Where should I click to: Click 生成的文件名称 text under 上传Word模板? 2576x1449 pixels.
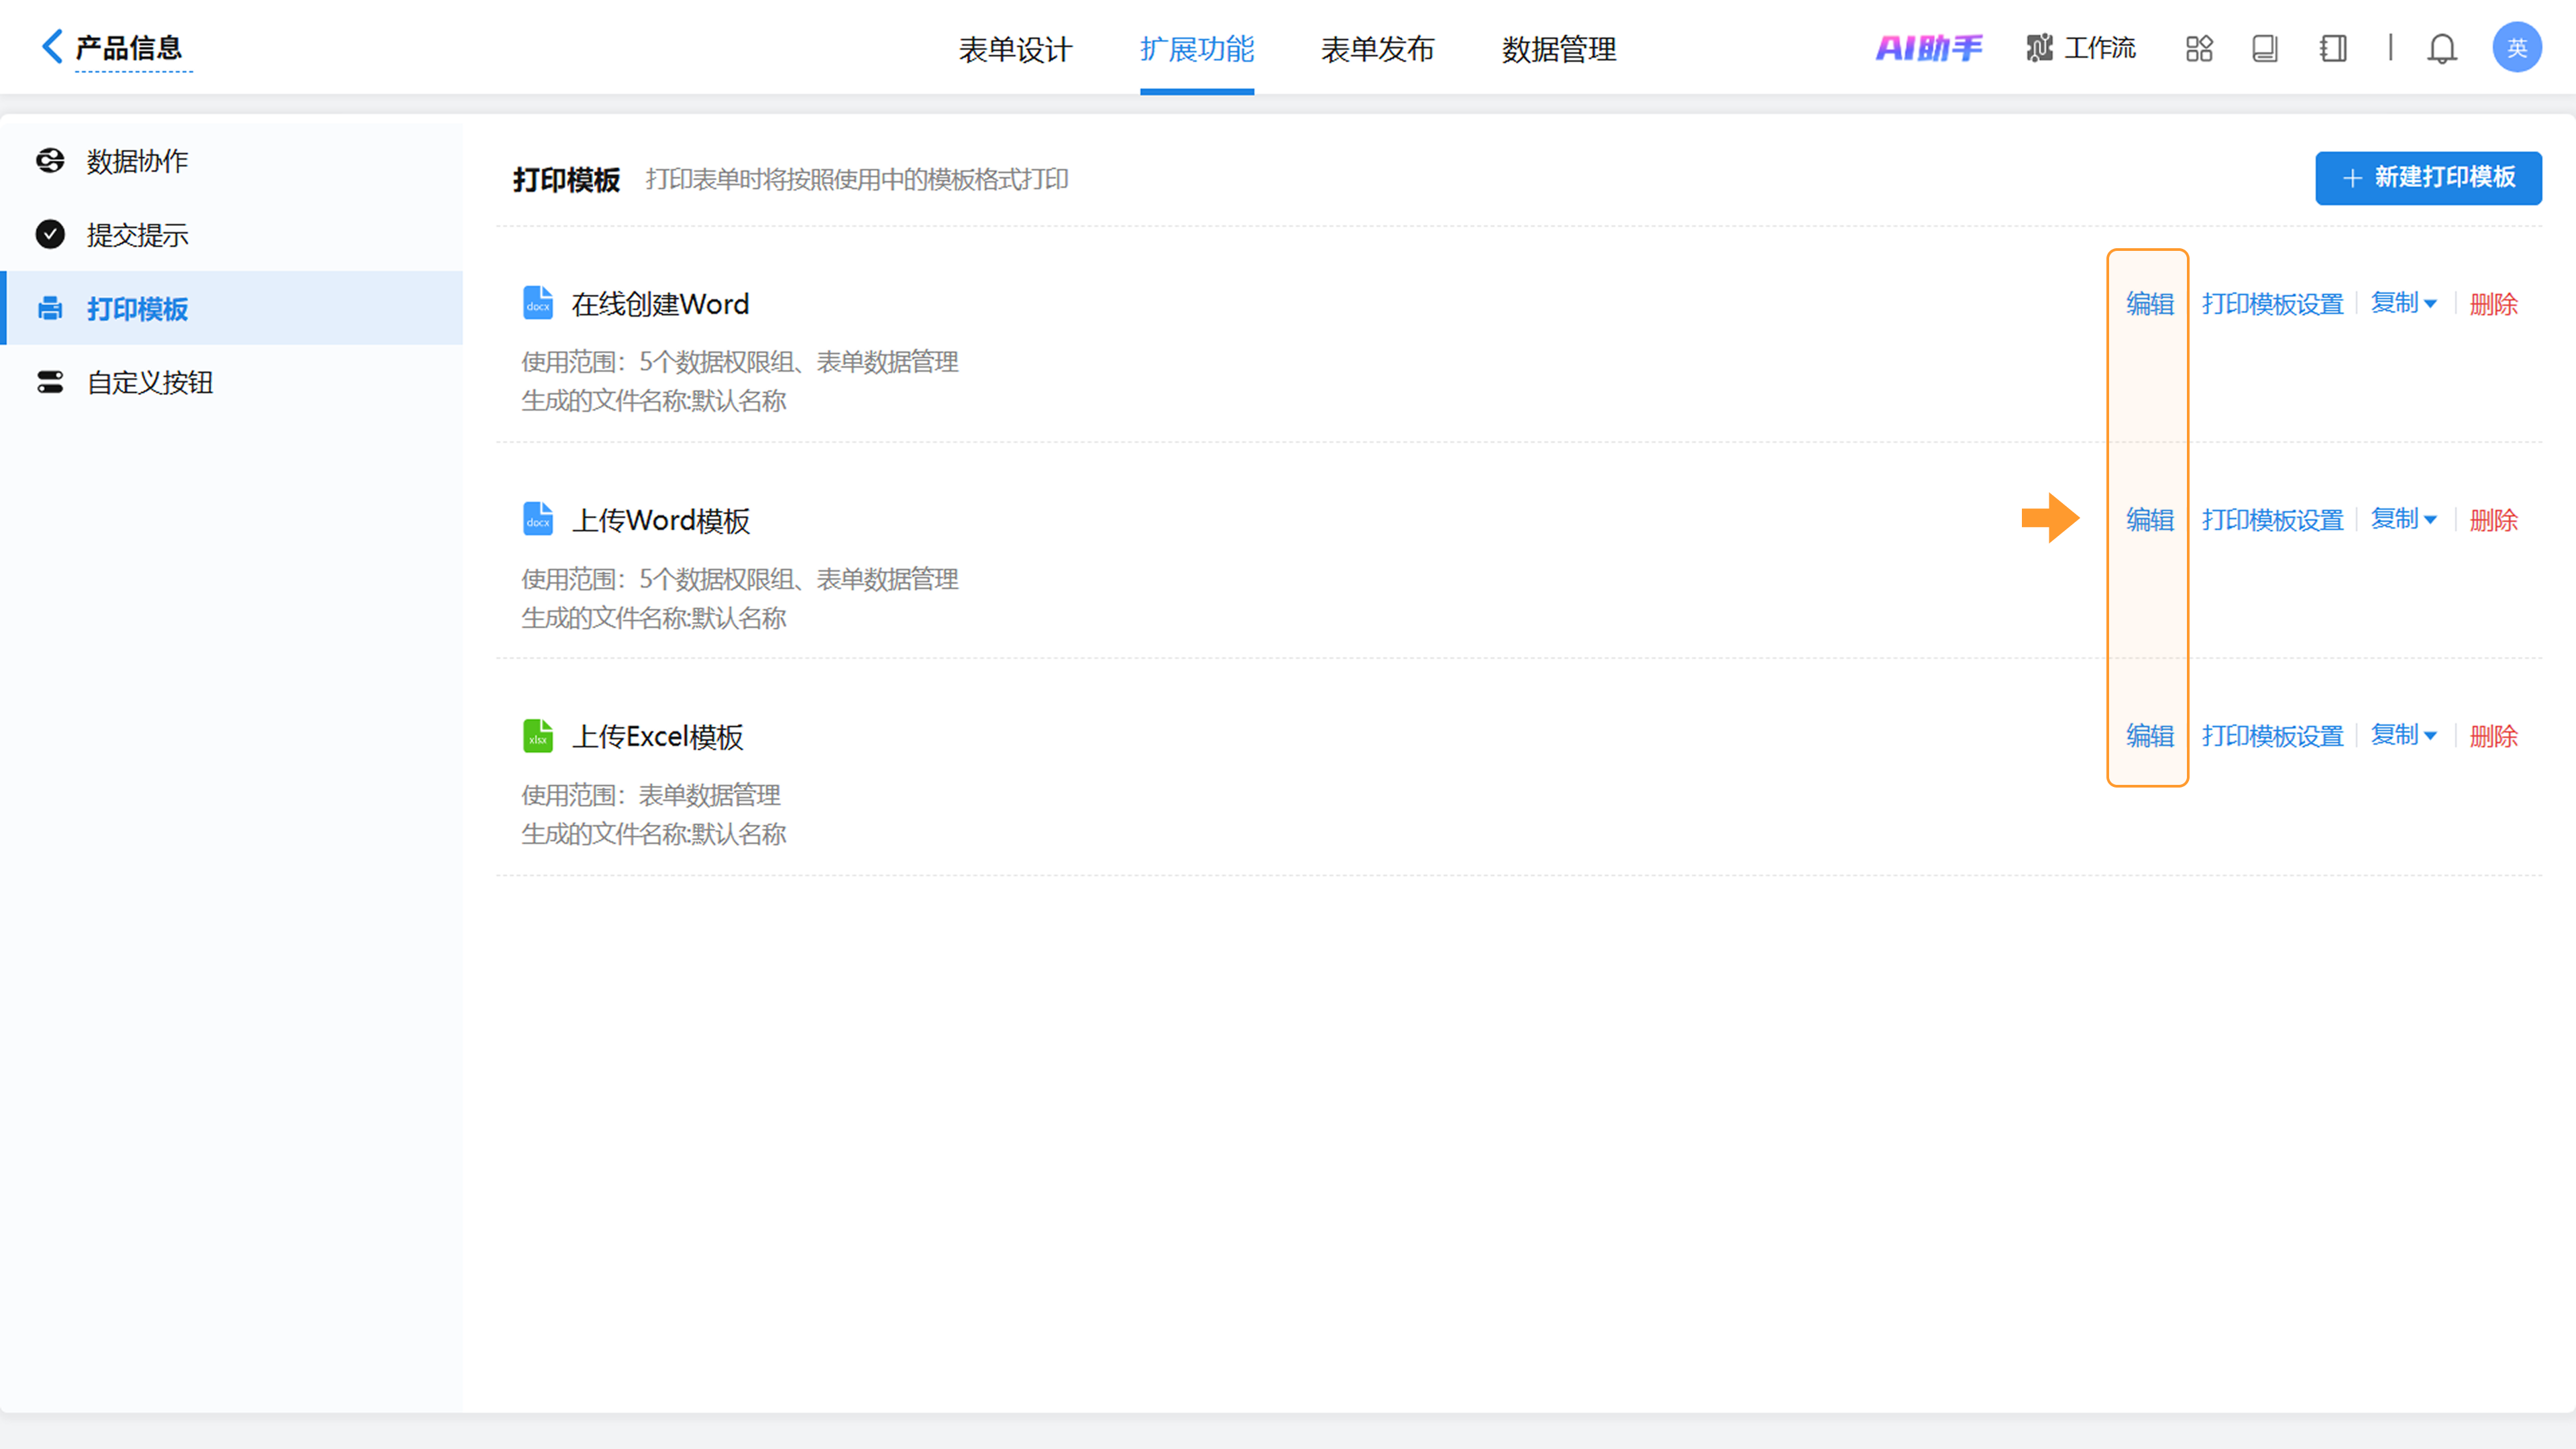click(653, 618)
